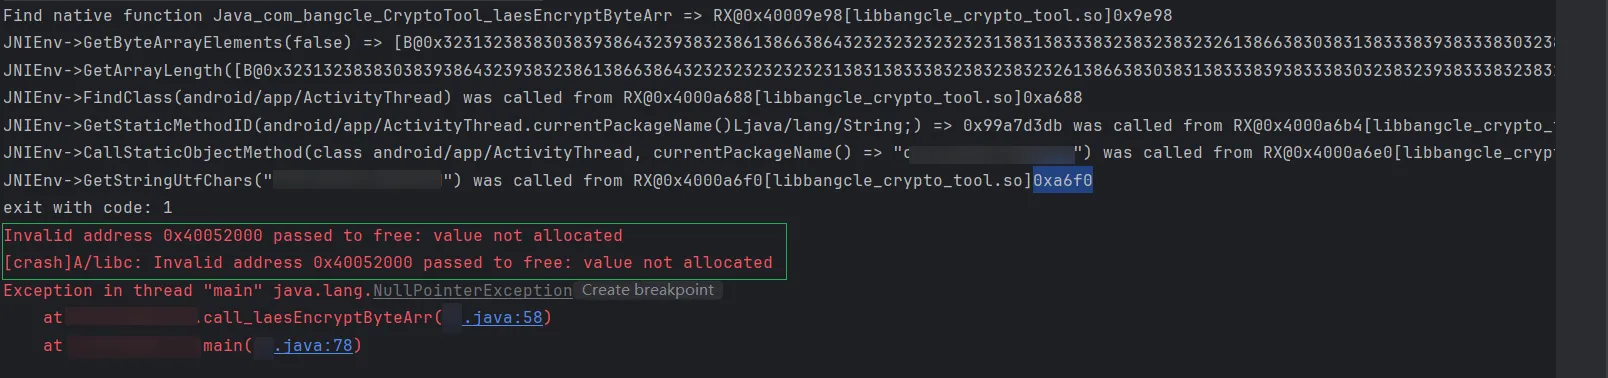
Task: Click the Create breakpoint hint
Action: coord(648,290)
